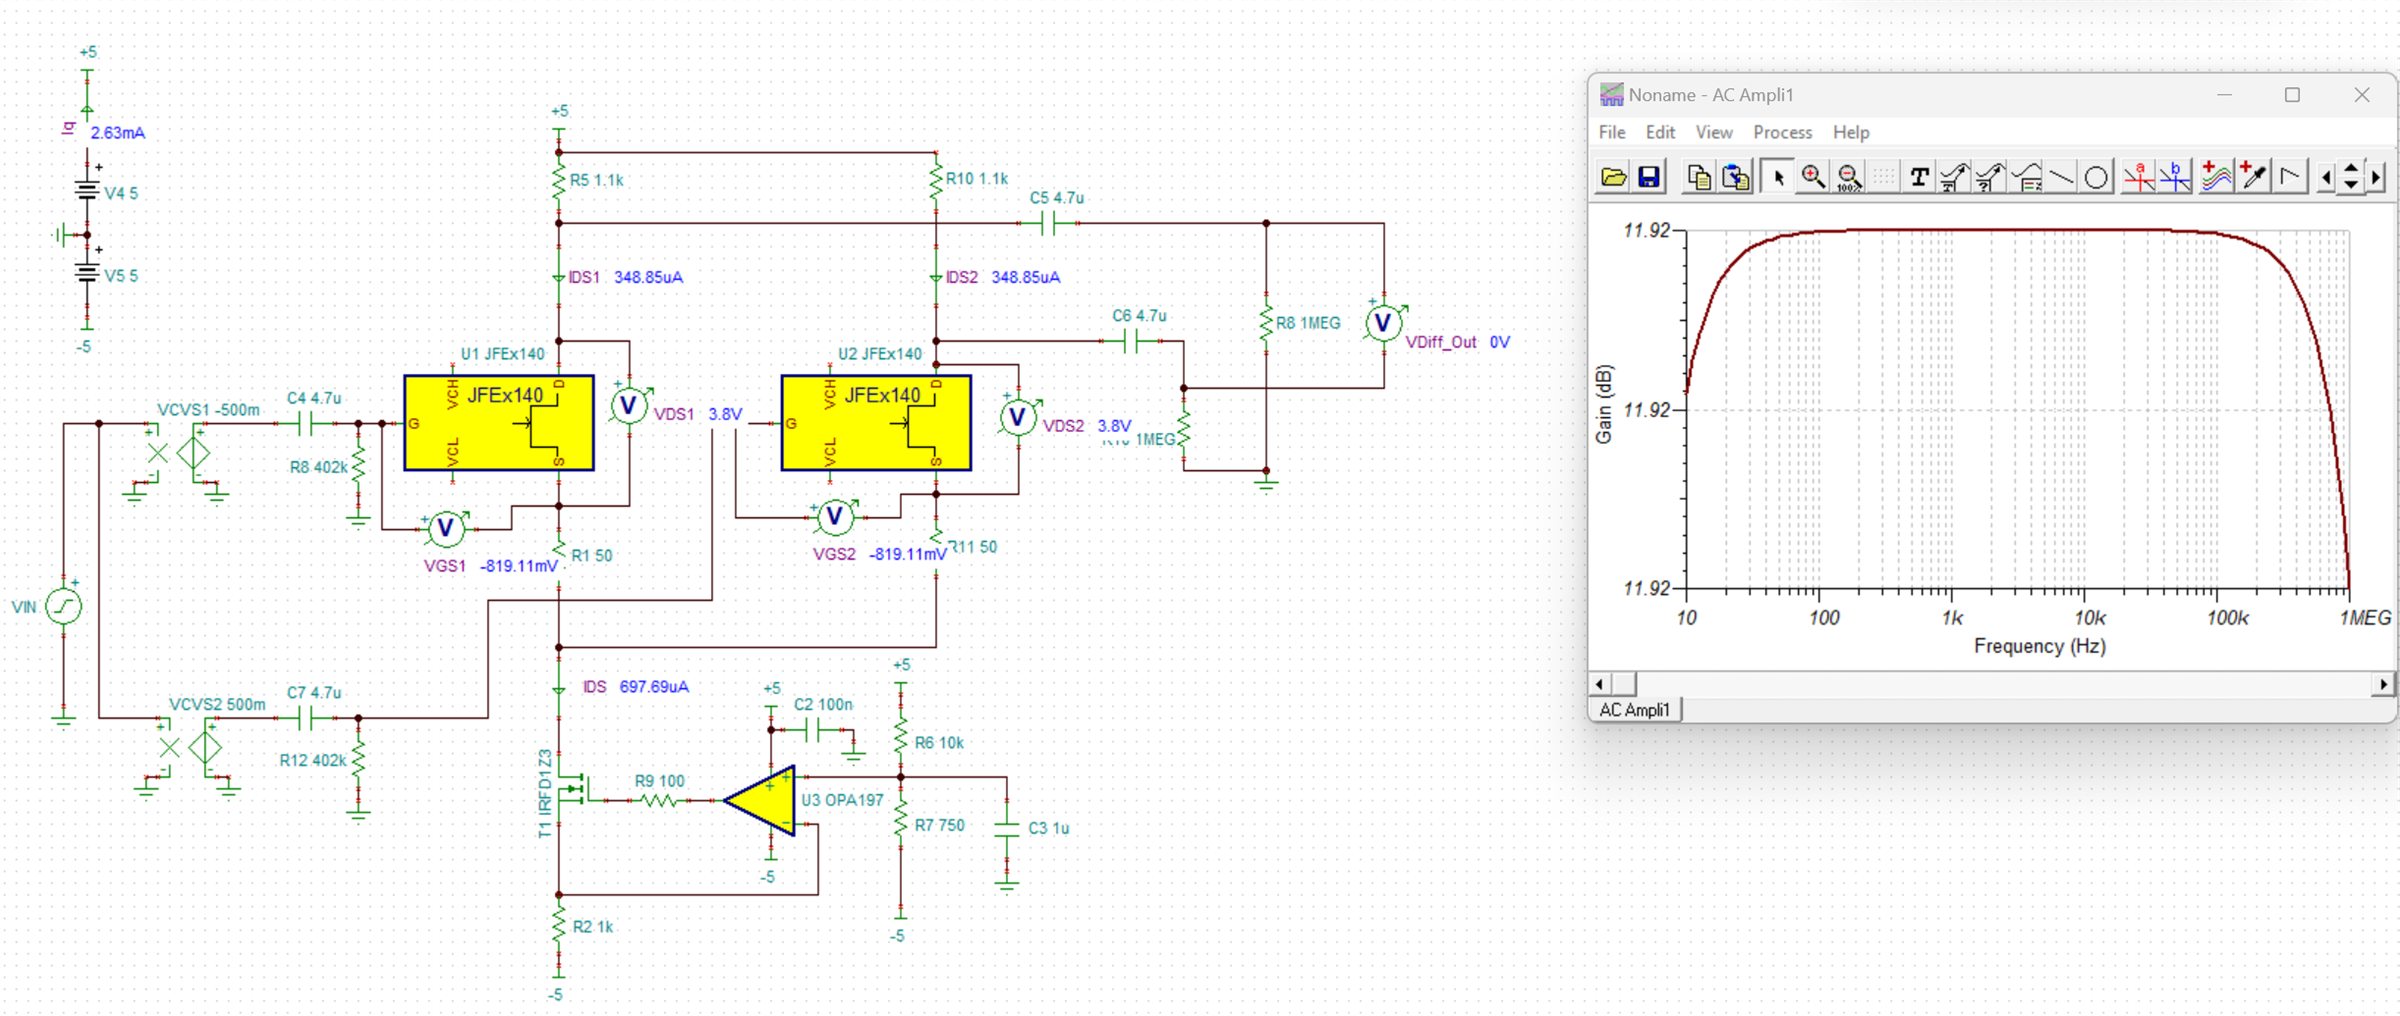
Task: Open the View menu
Action: point(1714,132)
